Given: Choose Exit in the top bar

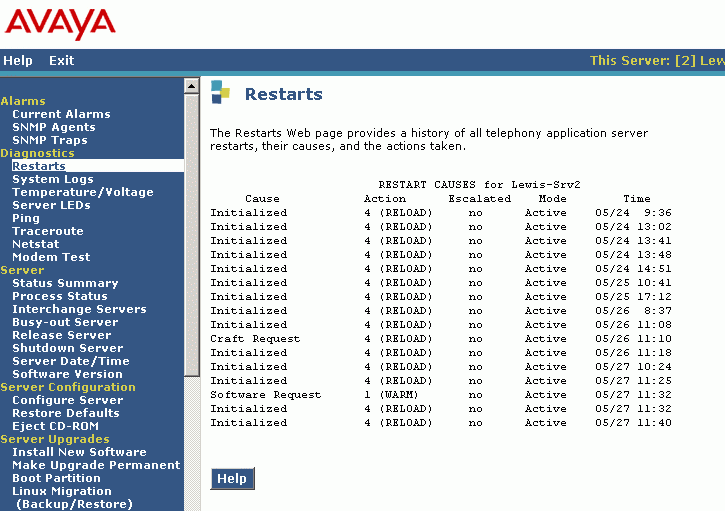Looking at the screenshot, I should click(61, 61).
